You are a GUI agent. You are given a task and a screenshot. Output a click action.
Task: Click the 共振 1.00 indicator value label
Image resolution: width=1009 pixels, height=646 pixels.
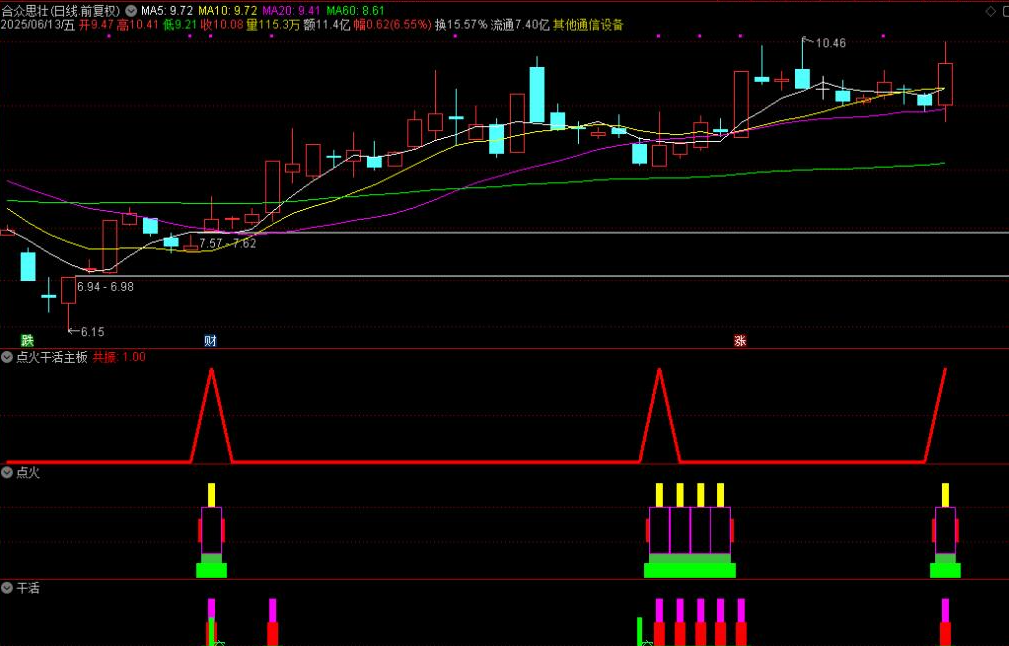click(119, 357)
